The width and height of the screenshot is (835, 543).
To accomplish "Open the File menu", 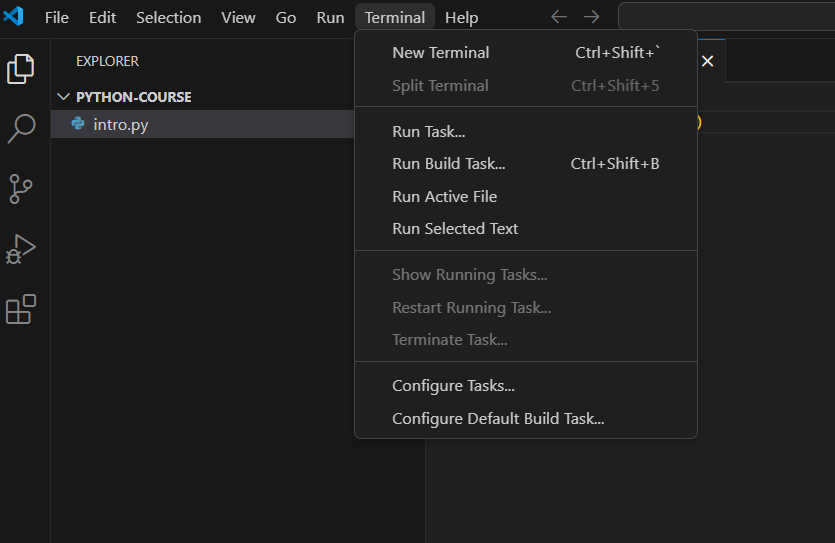I will tap(57, 18).
